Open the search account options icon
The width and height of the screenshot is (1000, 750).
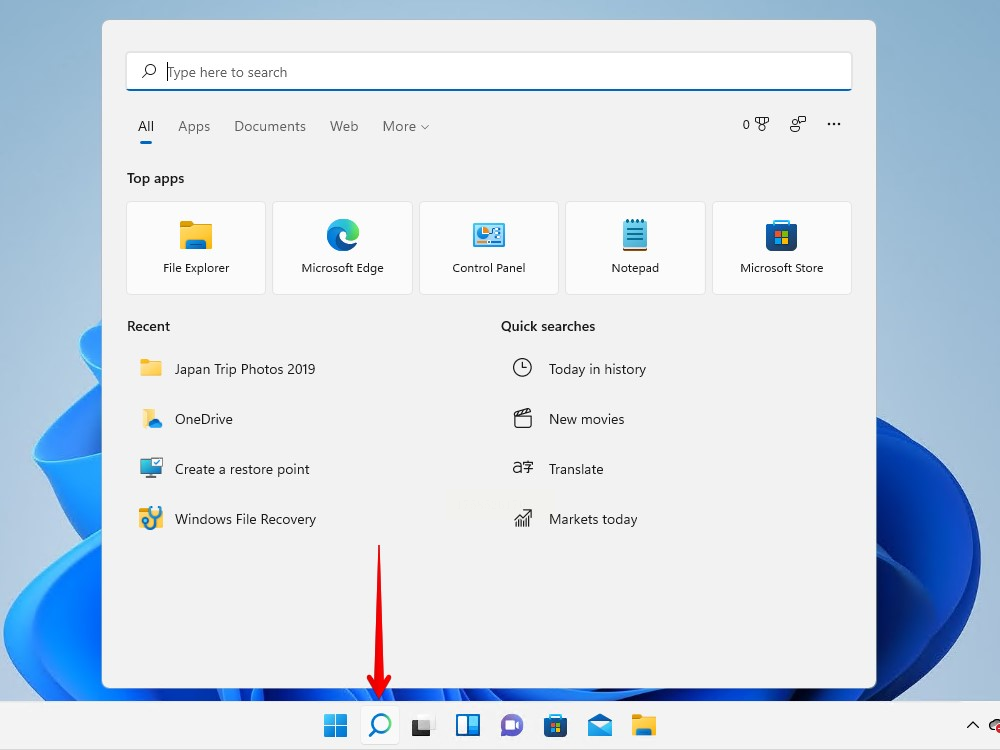tap(797, 125)
